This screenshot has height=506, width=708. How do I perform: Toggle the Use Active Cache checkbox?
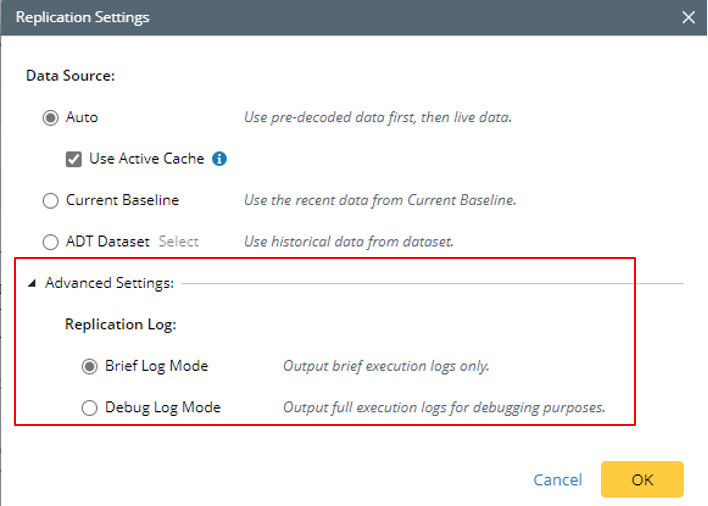point(74,159)
